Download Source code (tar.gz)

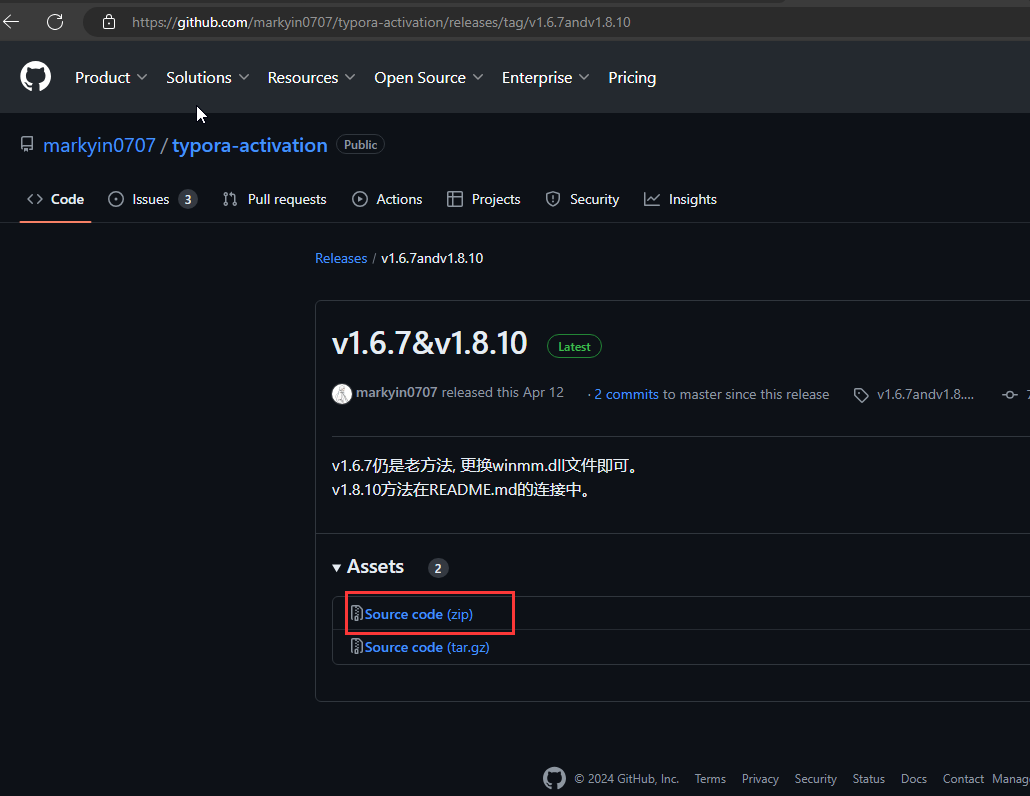pos(427,647)
